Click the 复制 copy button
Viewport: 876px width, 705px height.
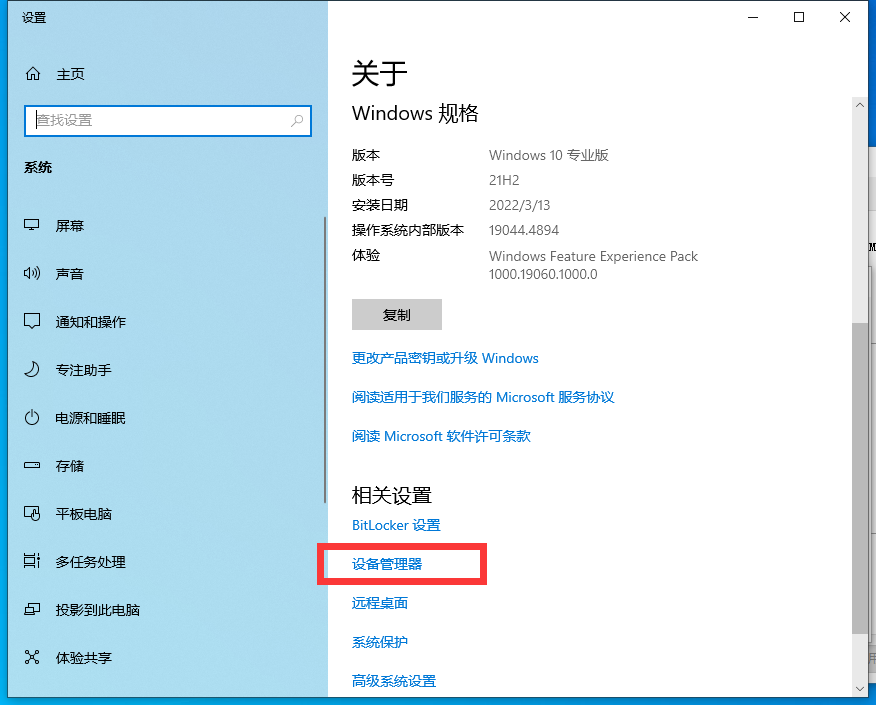tap(397, 315)
